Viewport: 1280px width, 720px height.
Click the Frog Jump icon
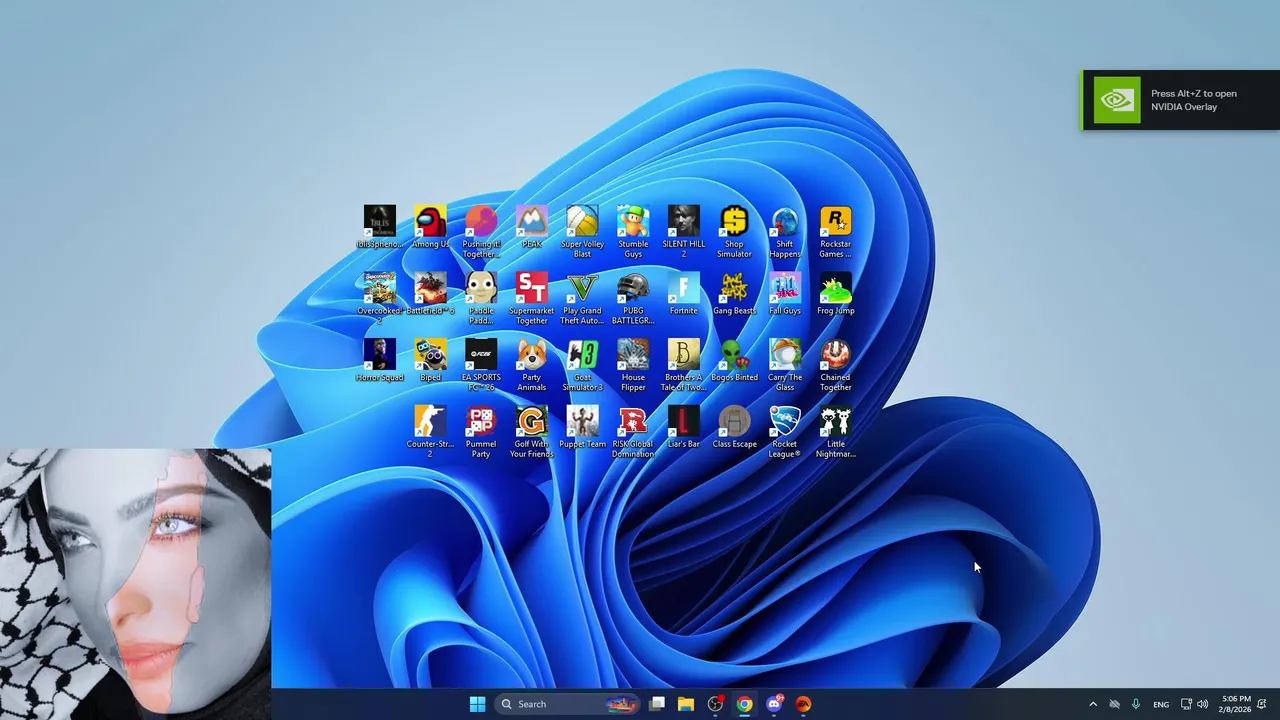click(x=836, y=294)
